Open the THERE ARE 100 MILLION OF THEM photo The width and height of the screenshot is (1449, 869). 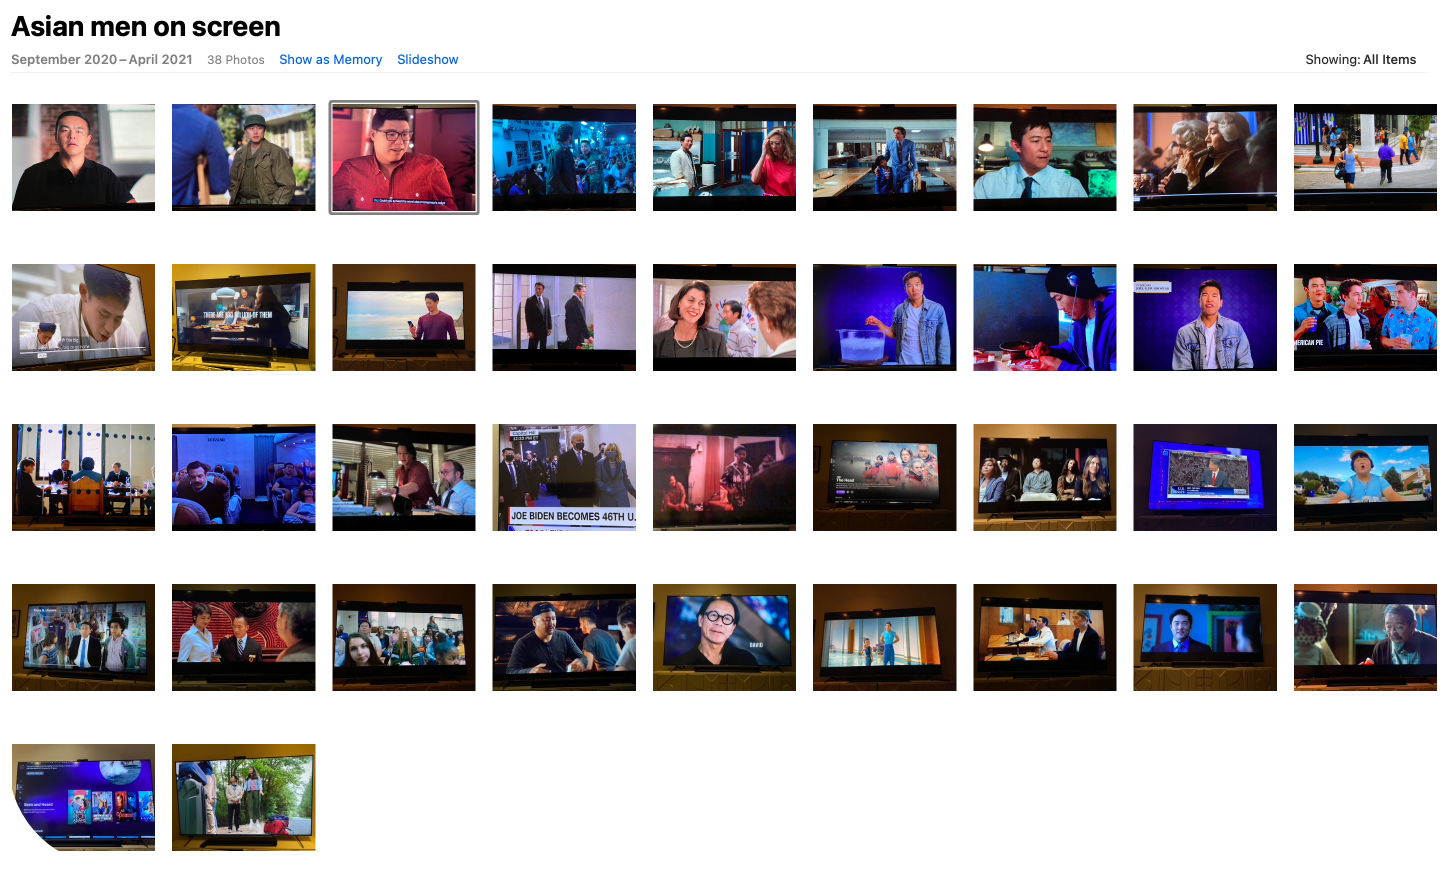(x=244, y=317)
